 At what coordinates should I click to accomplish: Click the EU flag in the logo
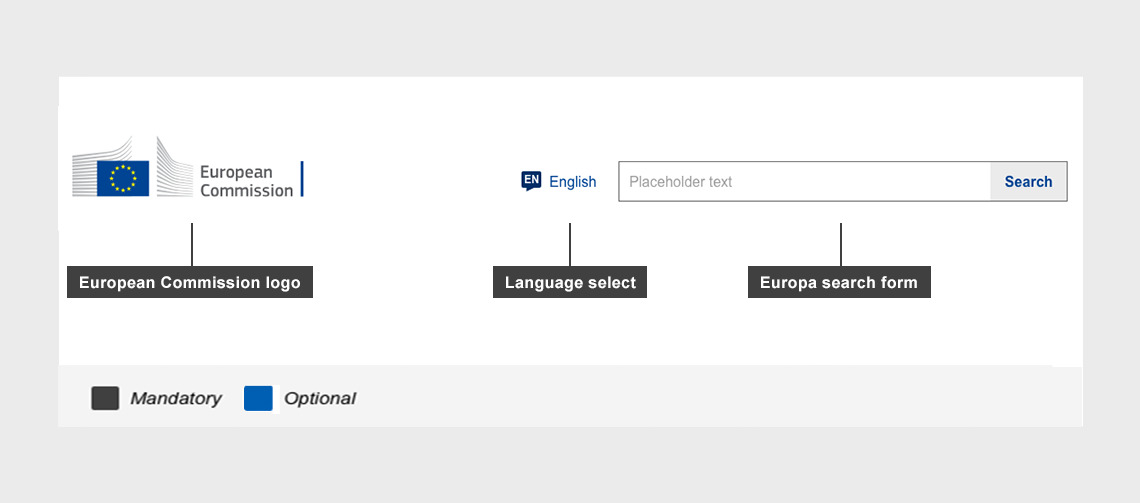(123, 178)
